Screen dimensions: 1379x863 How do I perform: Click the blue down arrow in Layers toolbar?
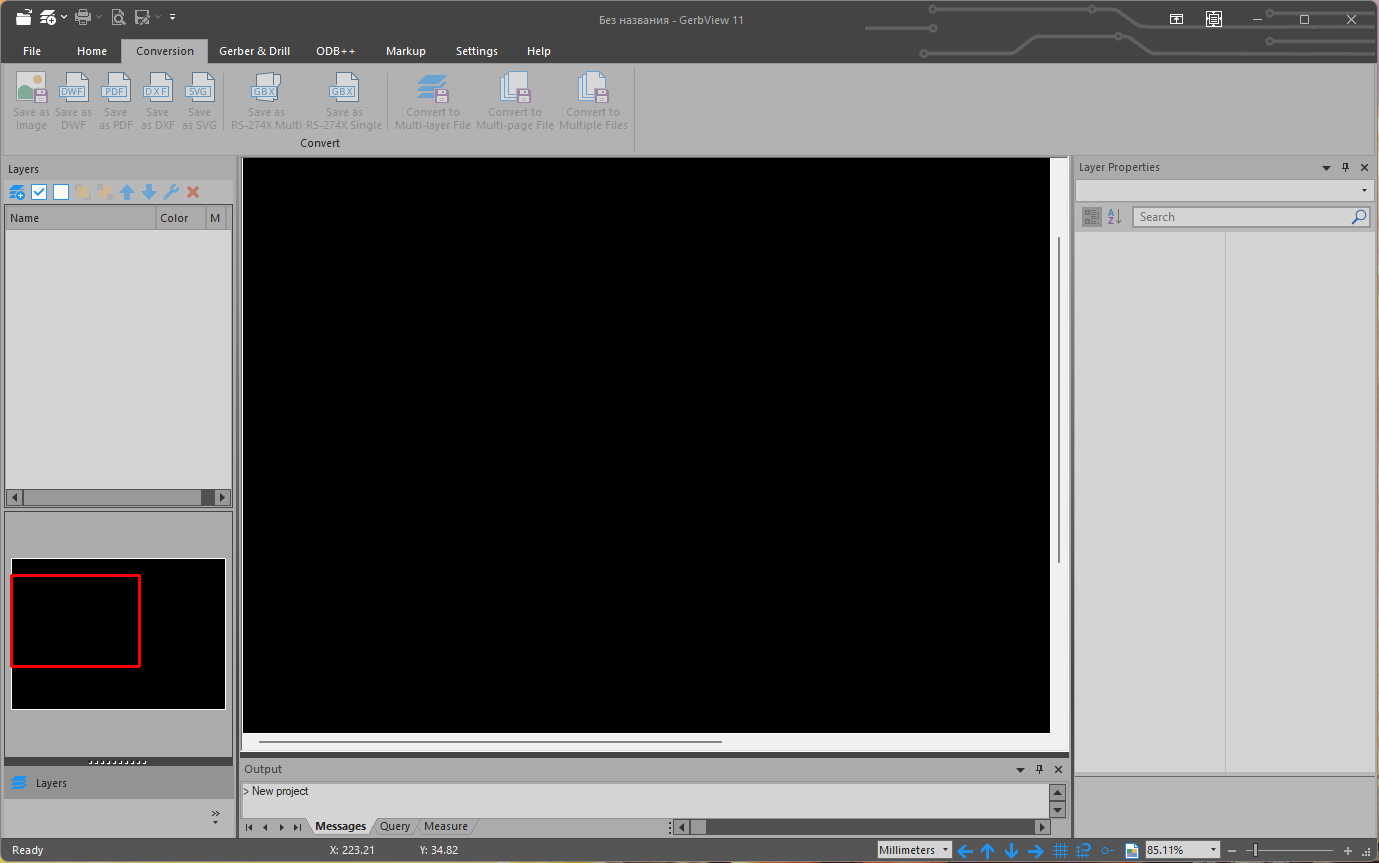[x=149, y=192]
